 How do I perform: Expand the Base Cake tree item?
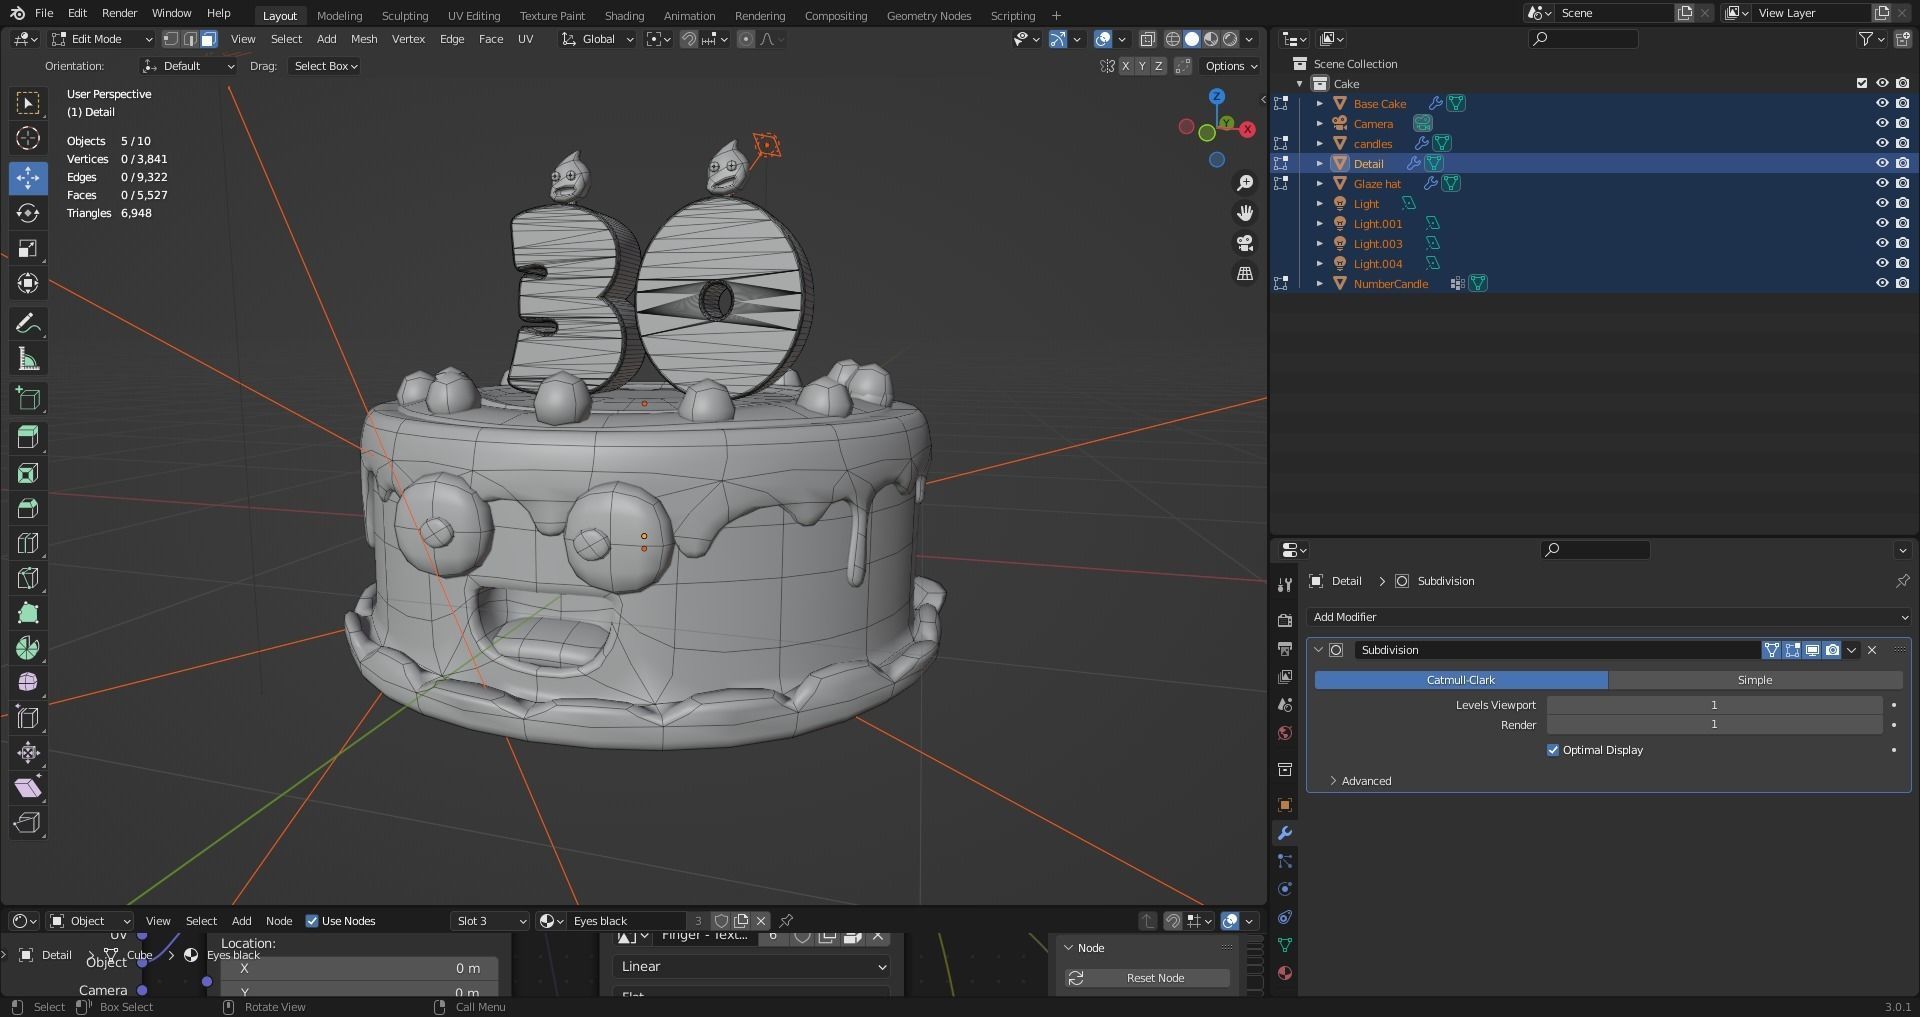1319,103
